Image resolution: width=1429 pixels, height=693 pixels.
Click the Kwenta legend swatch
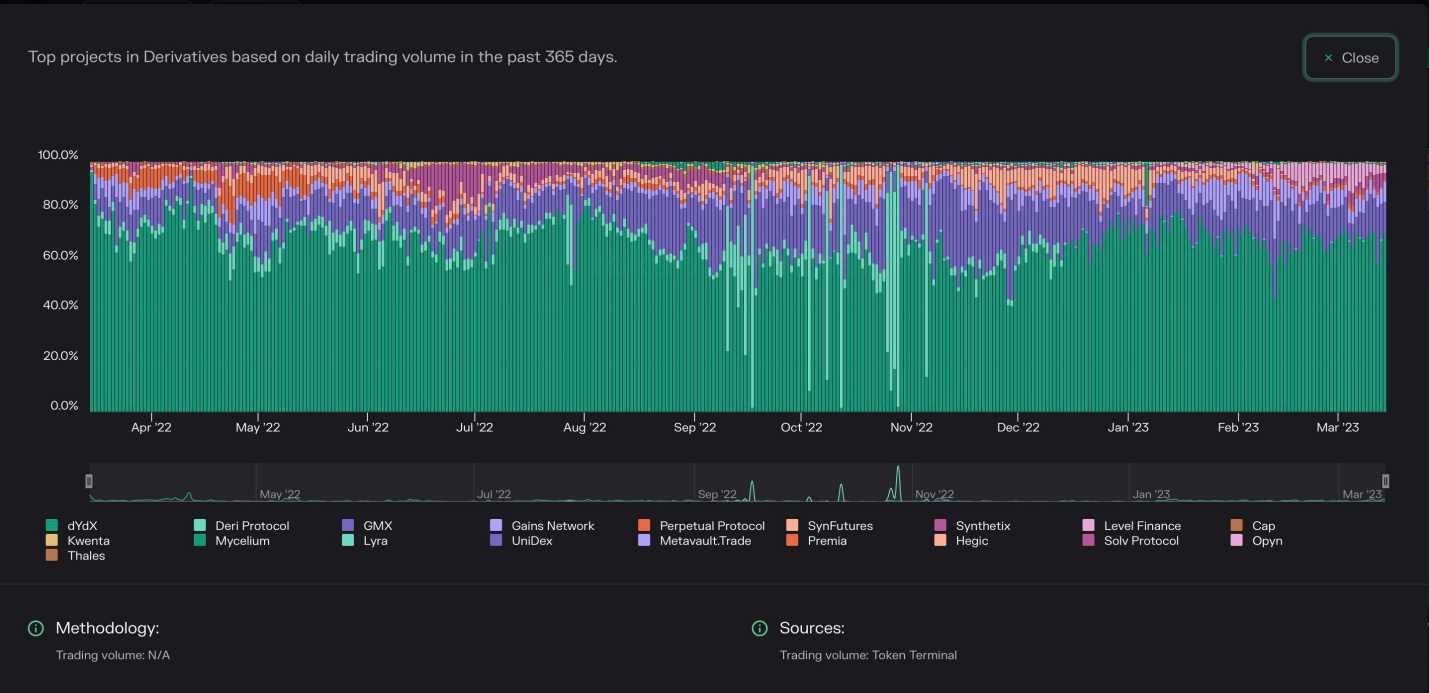52,541
